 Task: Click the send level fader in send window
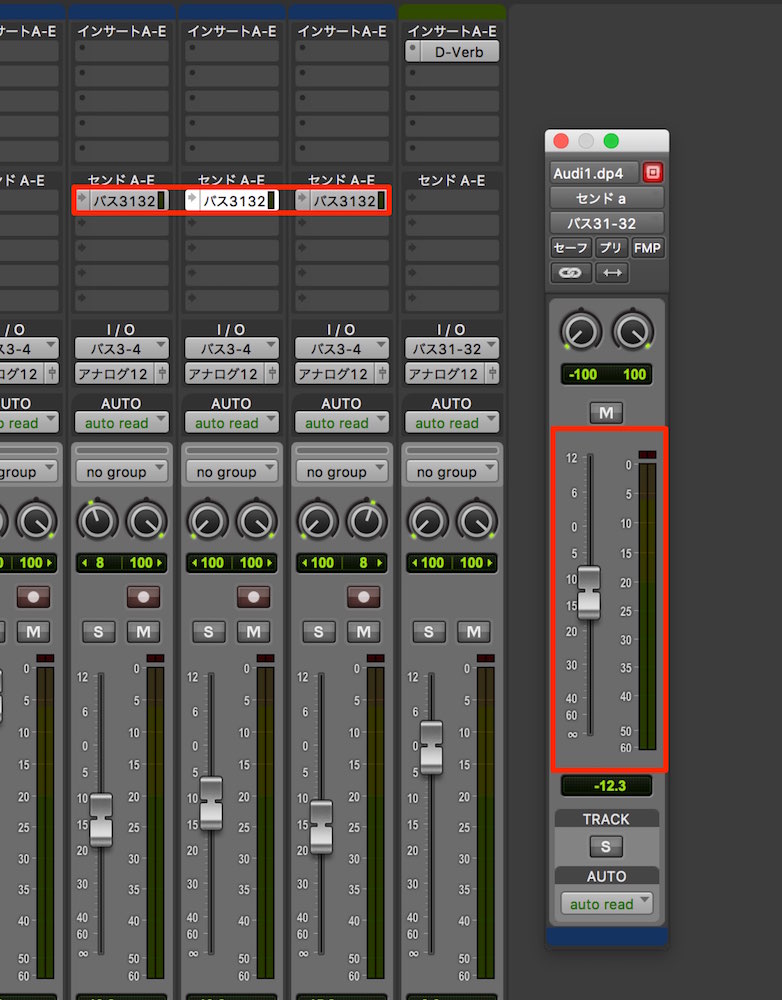tap(589, 592)
